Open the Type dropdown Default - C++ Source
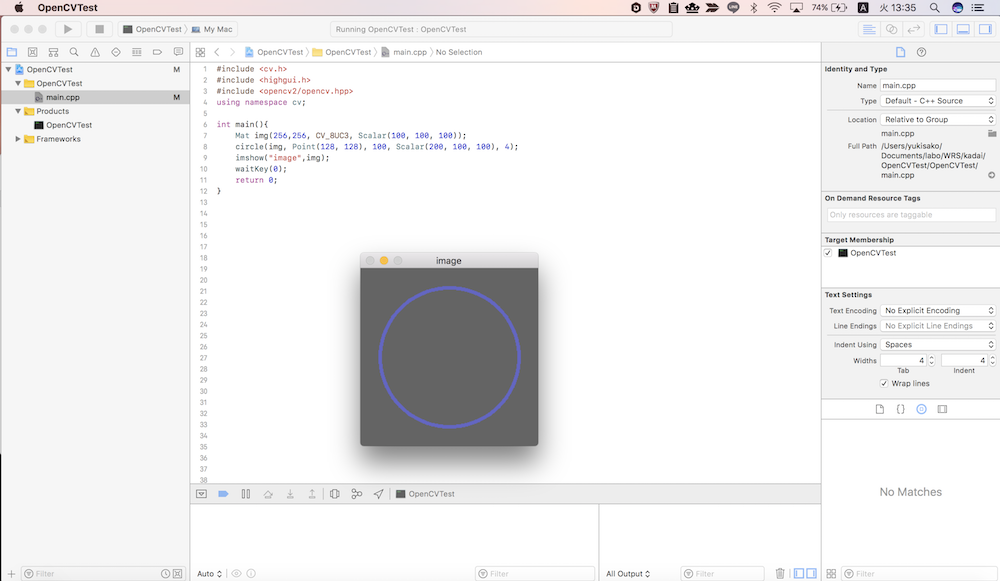The width and height of the screenshot is (1000, 581). [938, 101]
